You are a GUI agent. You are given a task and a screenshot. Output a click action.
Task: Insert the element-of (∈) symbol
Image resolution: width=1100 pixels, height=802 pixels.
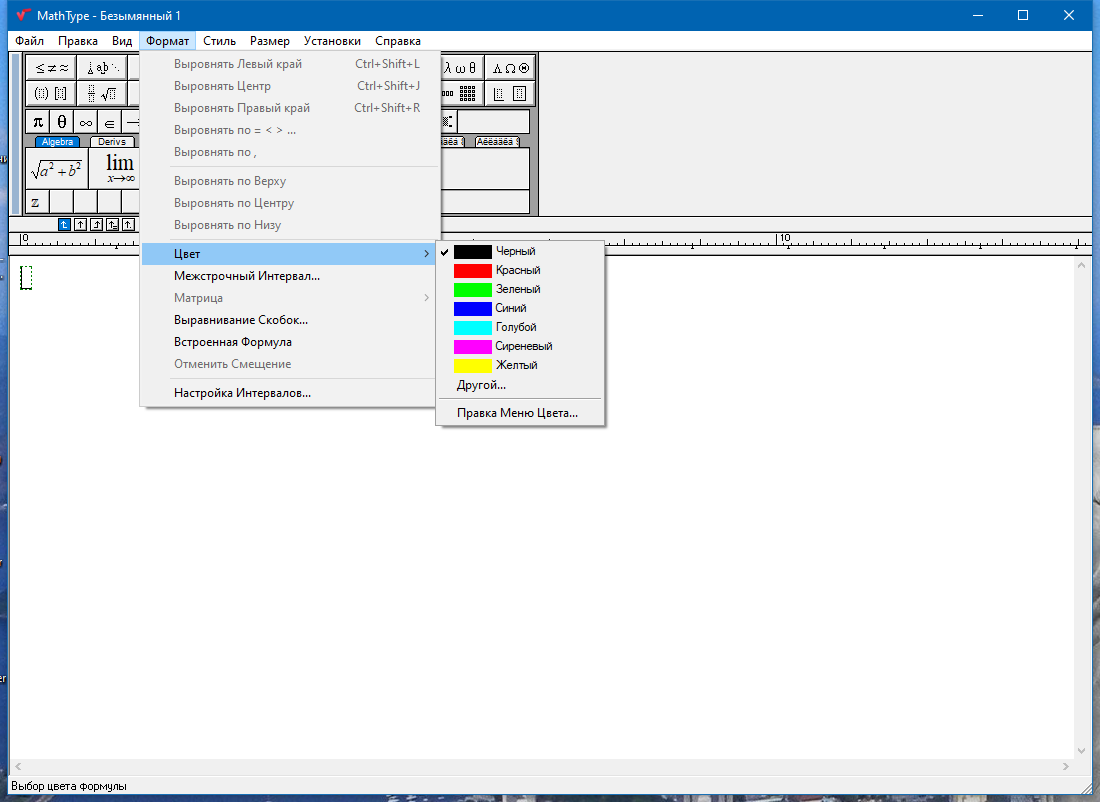click(109, 122)
